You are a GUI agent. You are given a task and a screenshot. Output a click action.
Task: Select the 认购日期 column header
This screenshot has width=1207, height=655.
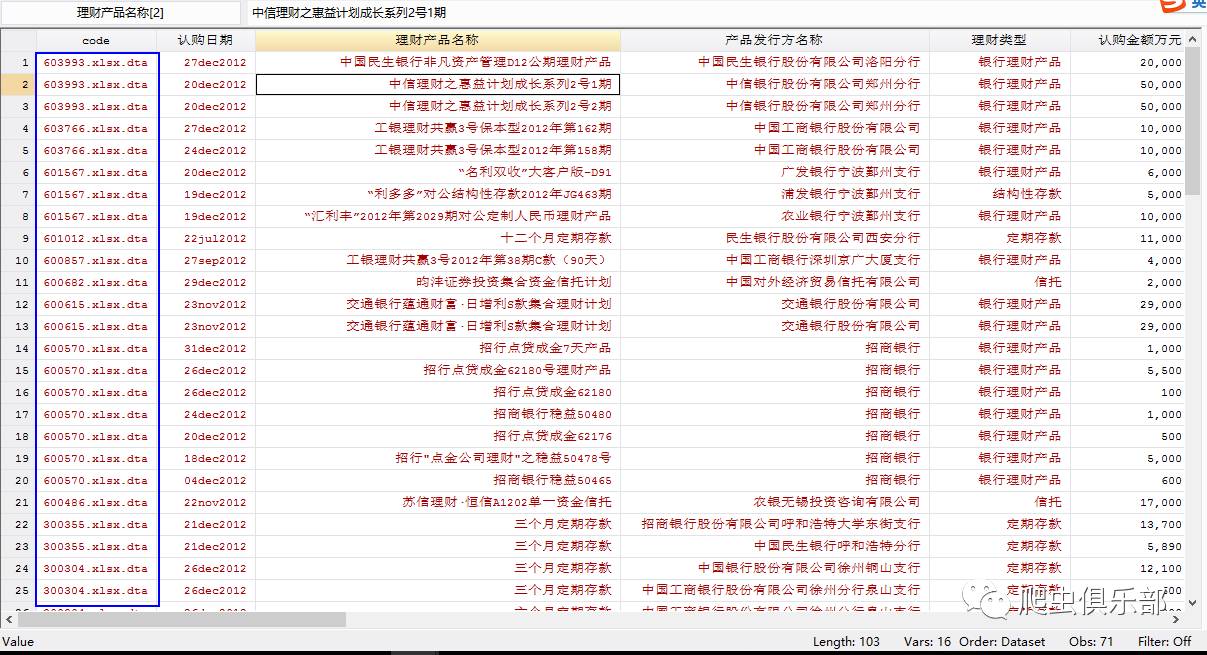pos(205,40)
